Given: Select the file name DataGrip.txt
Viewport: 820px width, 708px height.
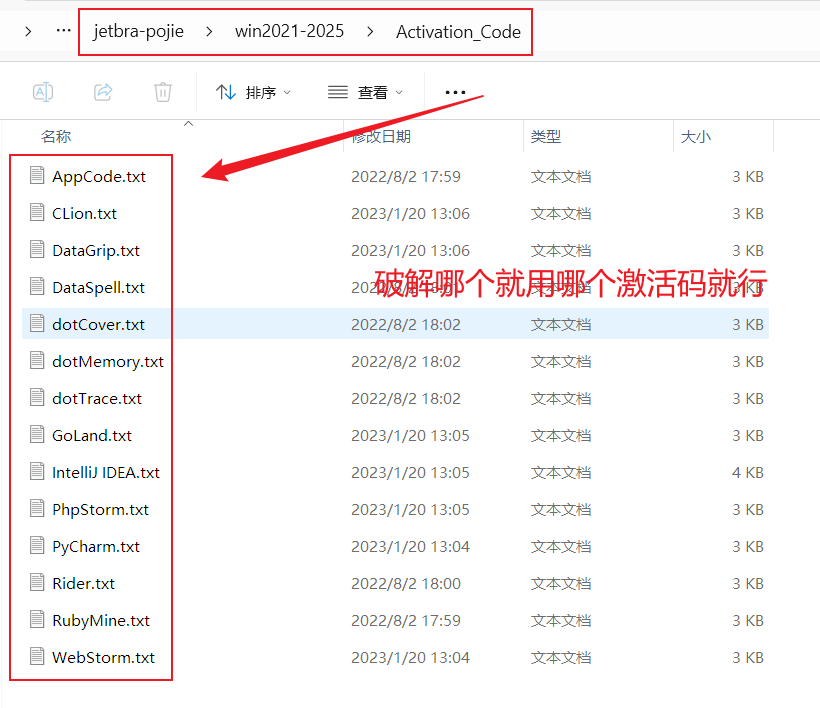Looking at the screenshot, I should point(96,251).
